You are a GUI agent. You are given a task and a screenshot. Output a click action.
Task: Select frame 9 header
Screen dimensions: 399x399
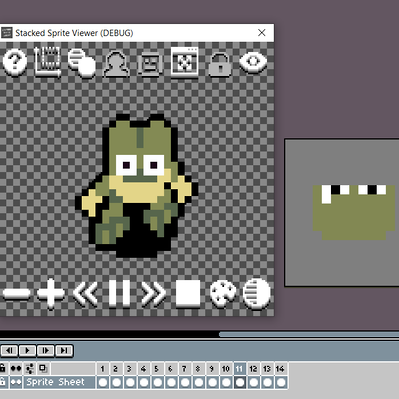pos(212,369)
